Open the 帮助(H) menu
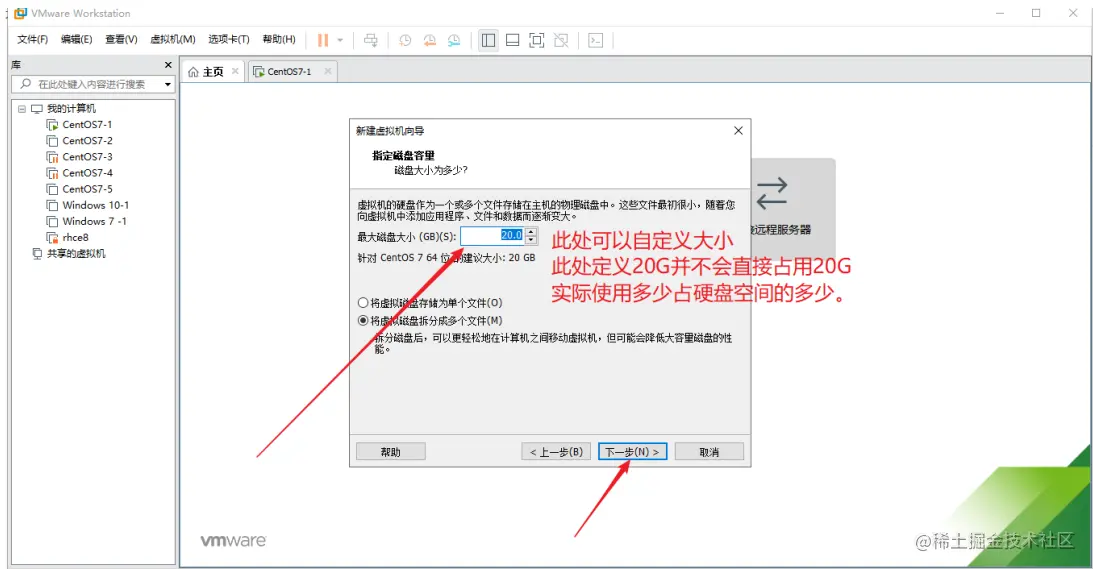Screen dimensions: 1093x569 click(x=279, y=40)
